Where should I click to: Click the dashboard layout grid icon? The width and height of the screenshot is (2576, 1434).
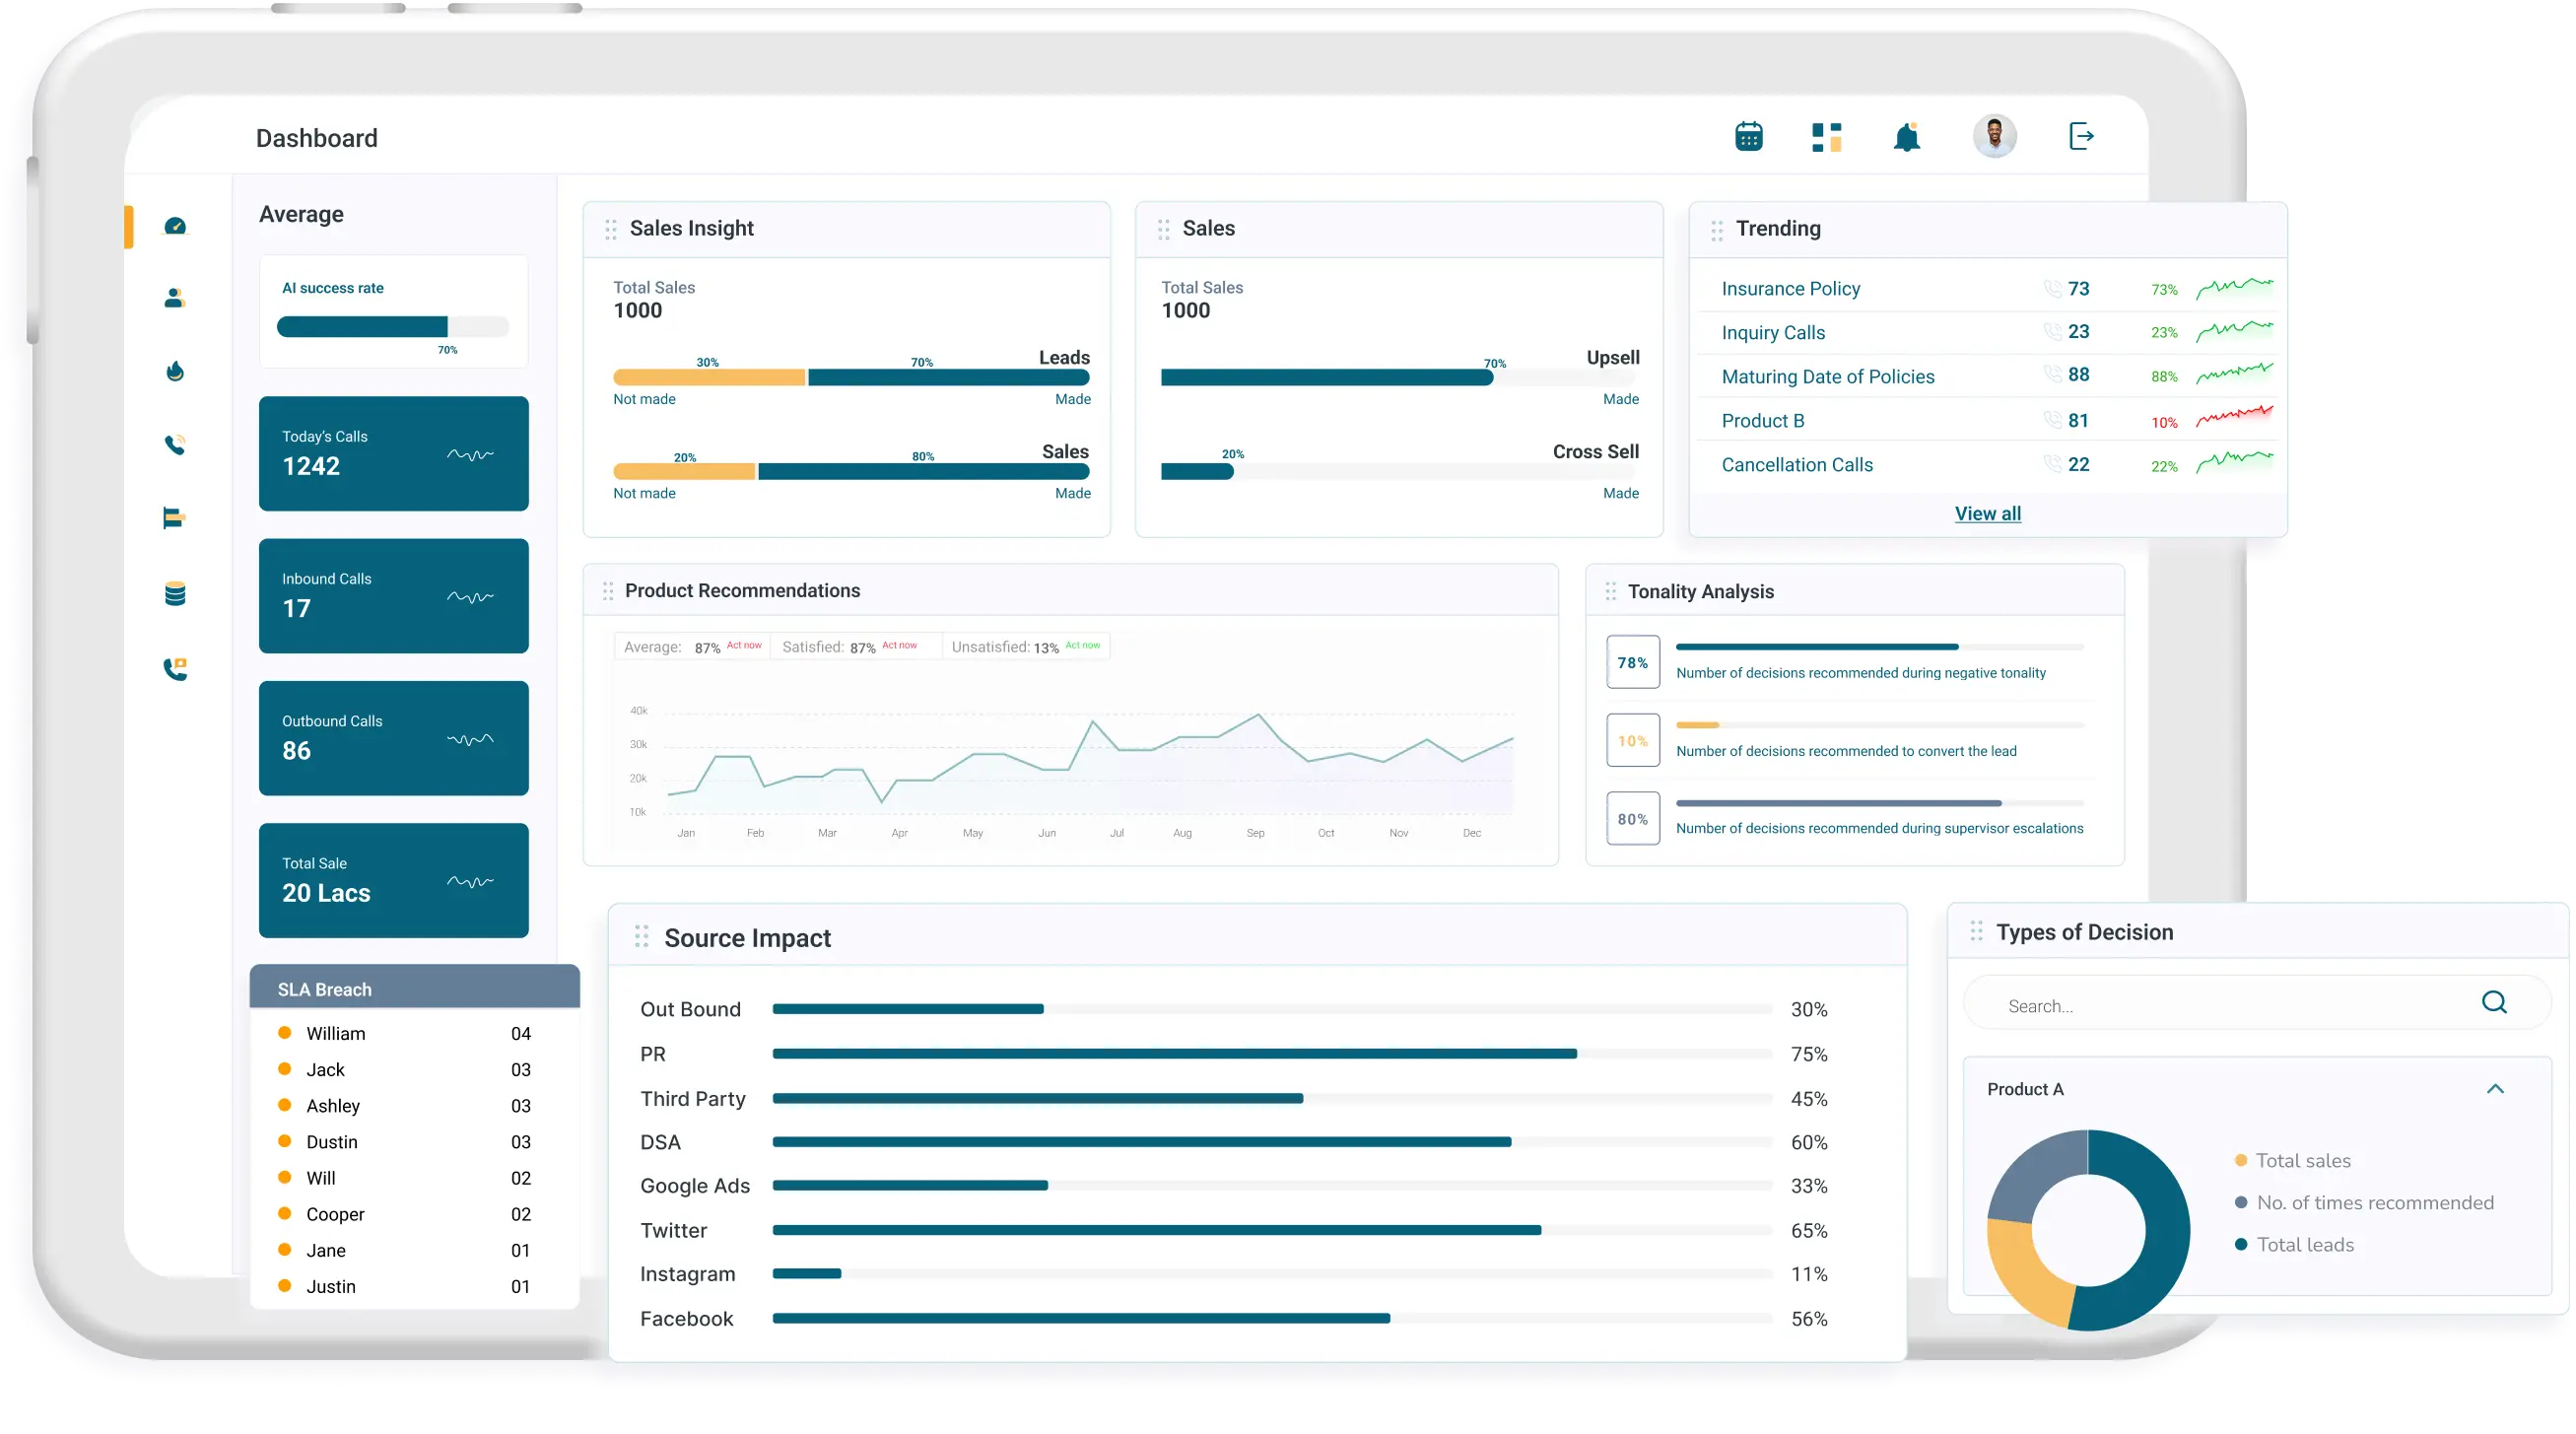click(x=1826, y=137)
